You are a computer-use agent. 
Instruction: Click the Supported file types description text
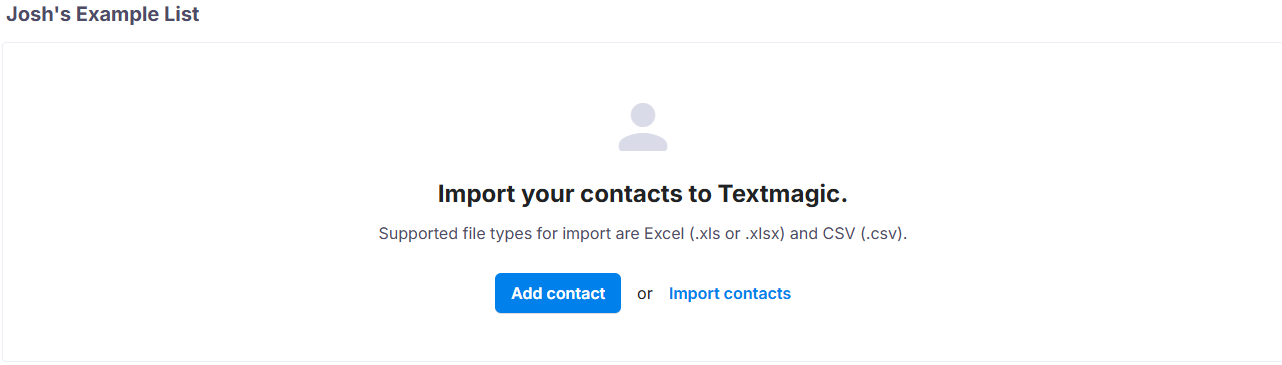[643, 234]
